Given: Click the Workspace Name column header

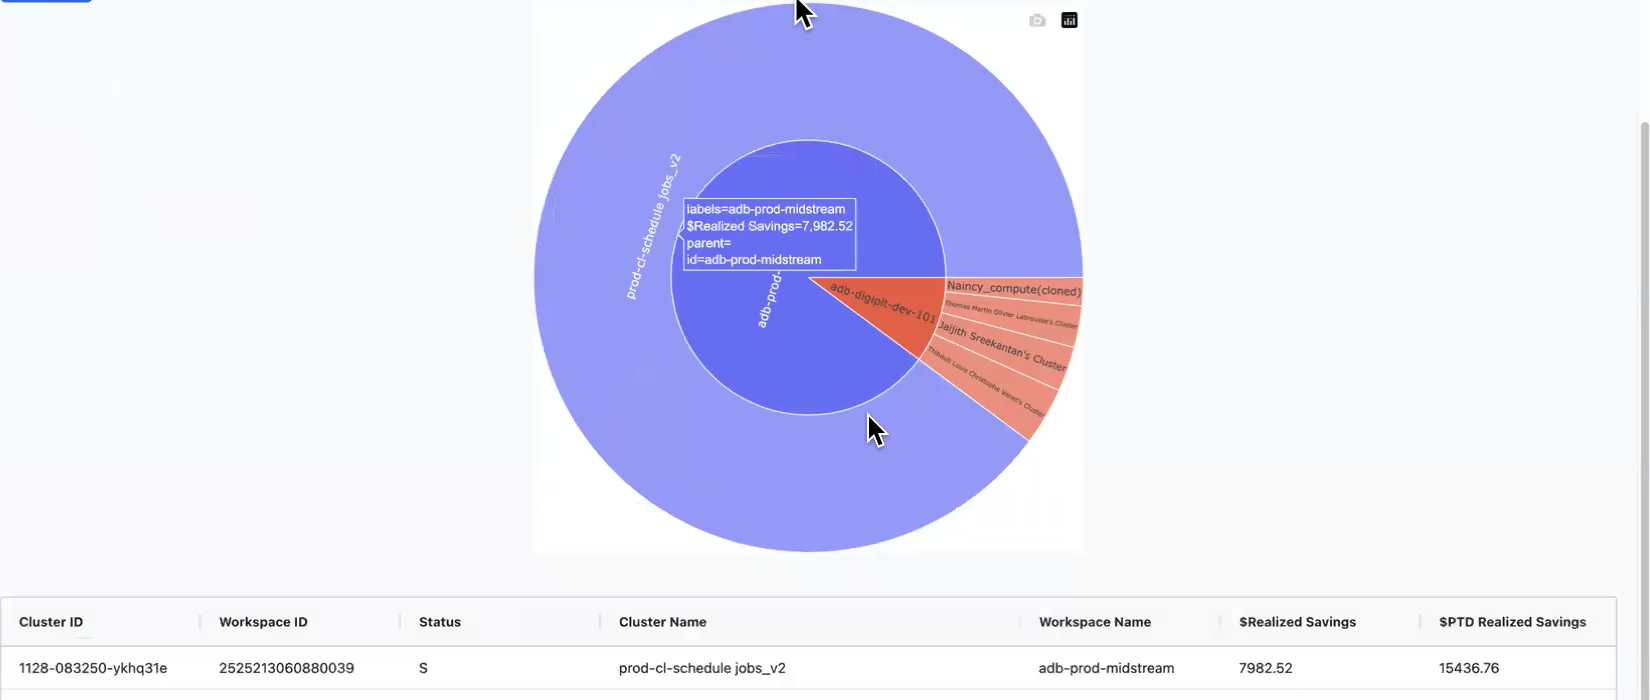Looking at the screenshot, I should [1094, 622].
